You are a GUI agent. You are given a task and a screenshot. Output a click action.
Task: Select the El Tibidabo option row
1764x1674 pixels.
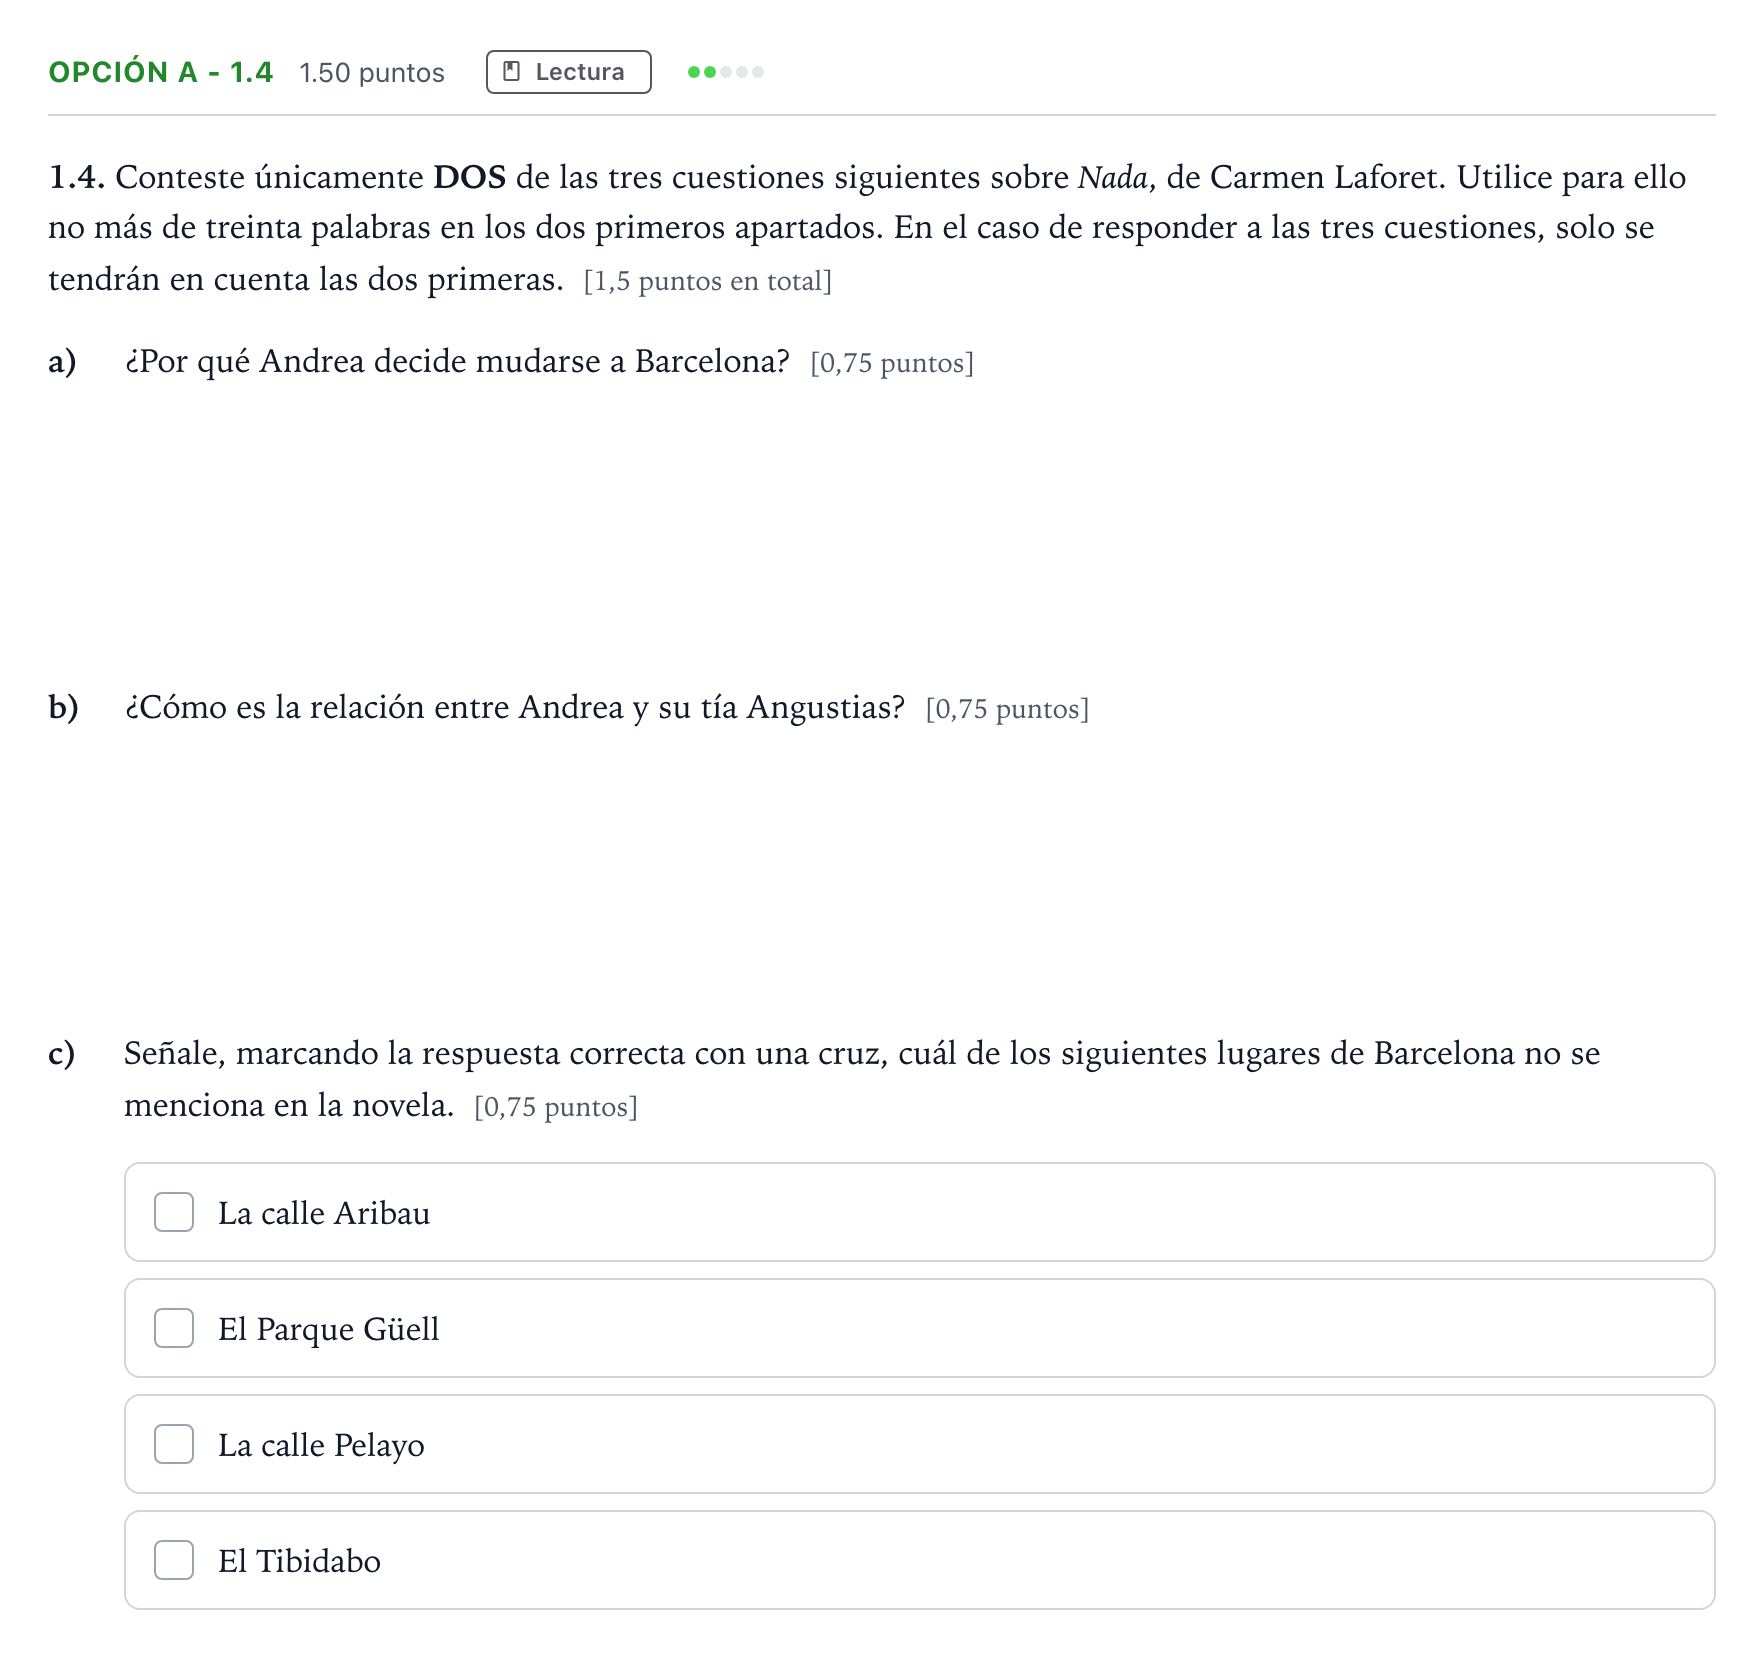click(920, 1560)
